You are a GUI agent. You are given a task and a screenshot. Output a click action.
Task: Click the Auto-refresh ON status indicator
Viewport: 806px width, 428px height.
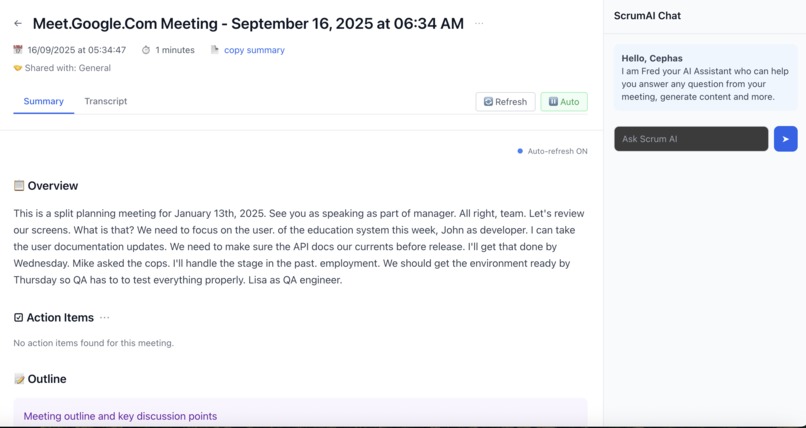[x=553, y=151]
